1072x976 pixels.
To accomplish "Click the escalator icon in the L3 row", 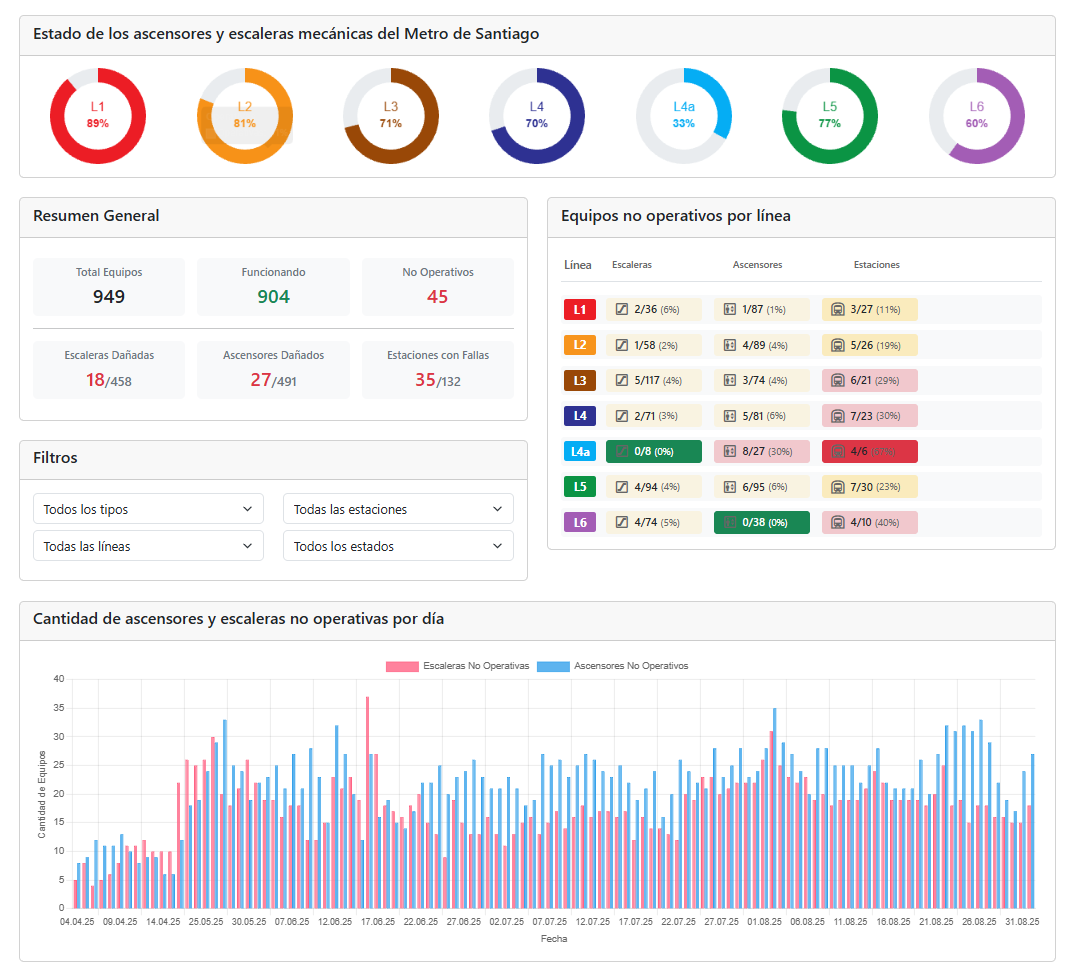I will click(621, 380).
